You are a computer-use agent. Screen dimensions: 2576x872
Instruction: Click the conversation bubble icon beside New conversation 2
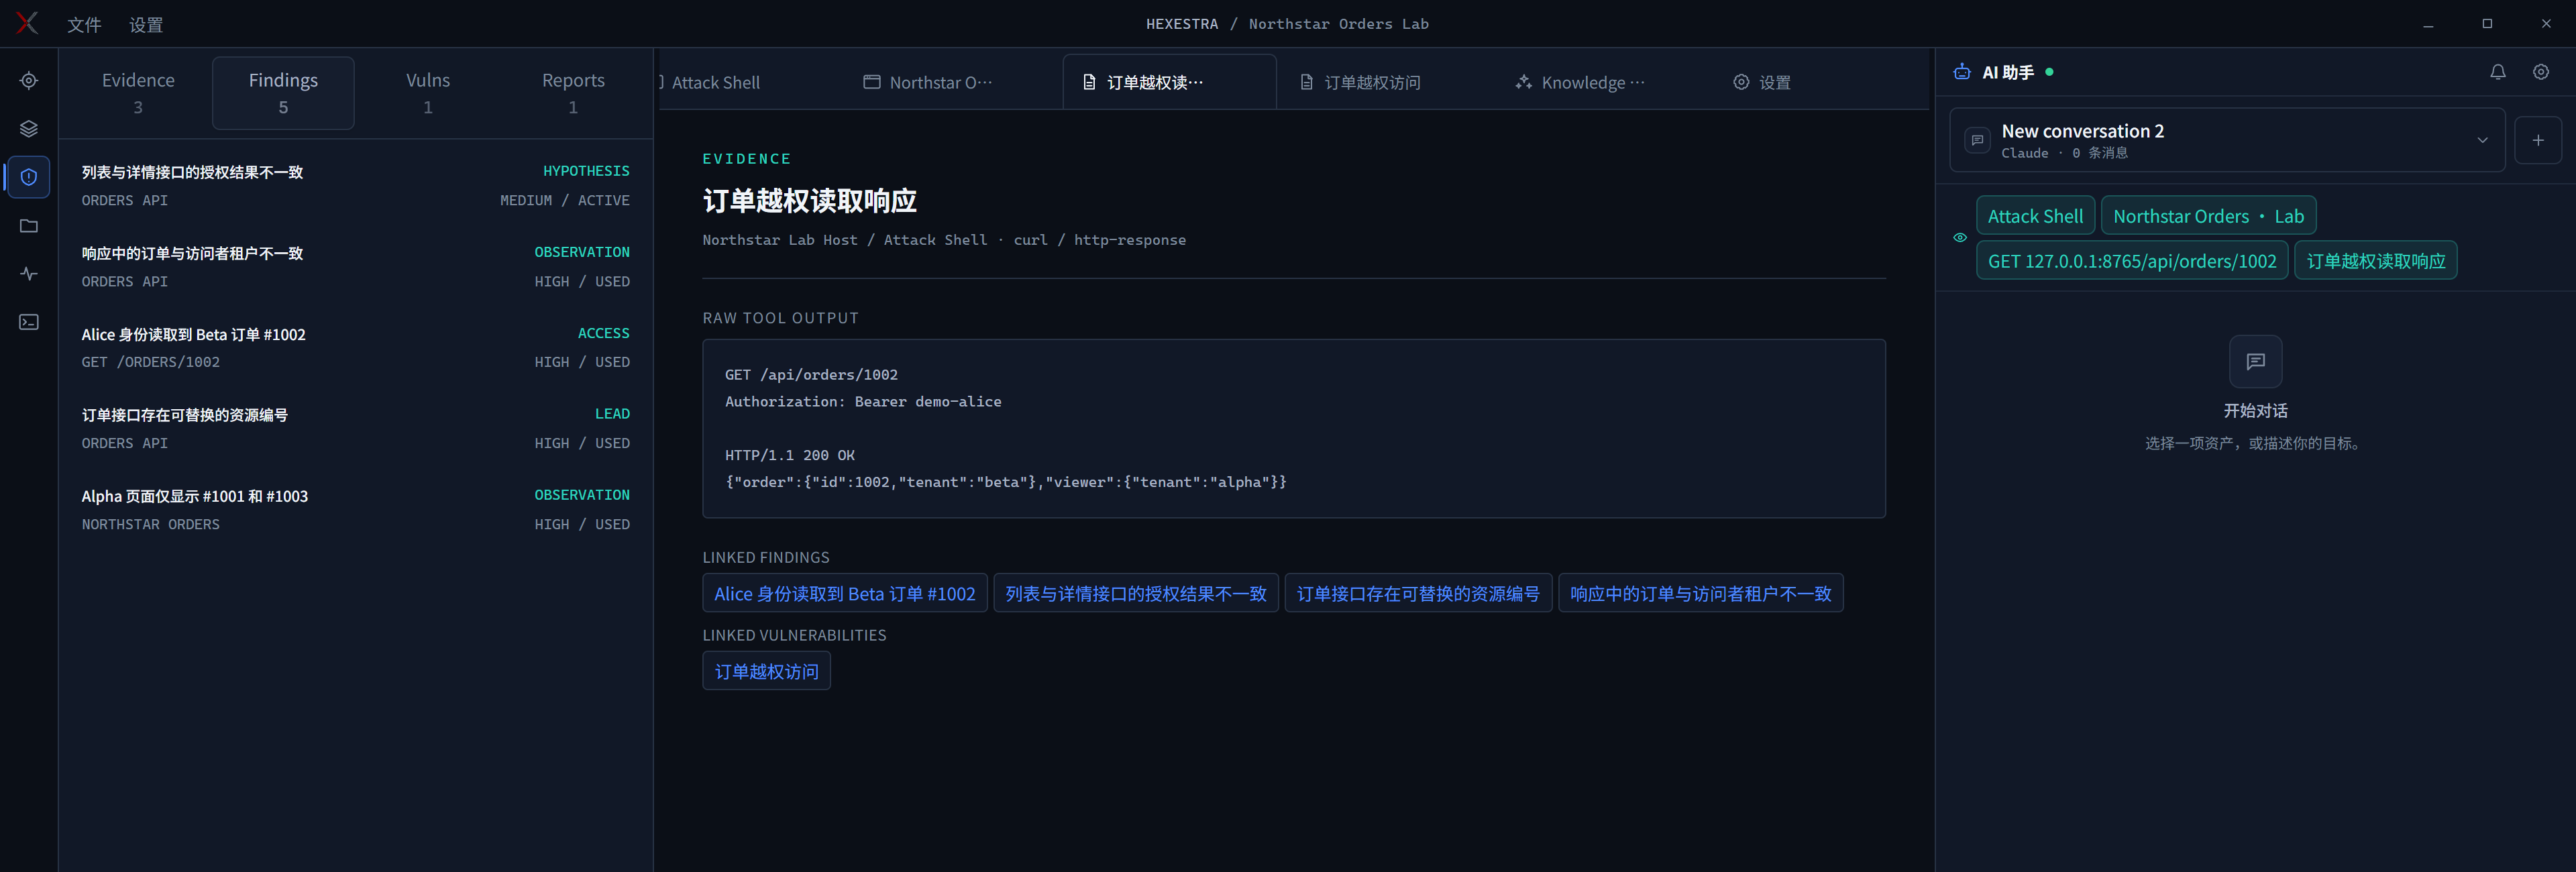coord(1977,140)
